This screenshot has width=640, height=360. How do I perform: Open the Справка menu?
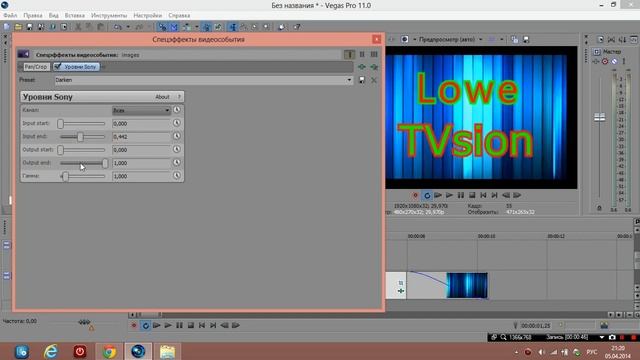point(179,16)
